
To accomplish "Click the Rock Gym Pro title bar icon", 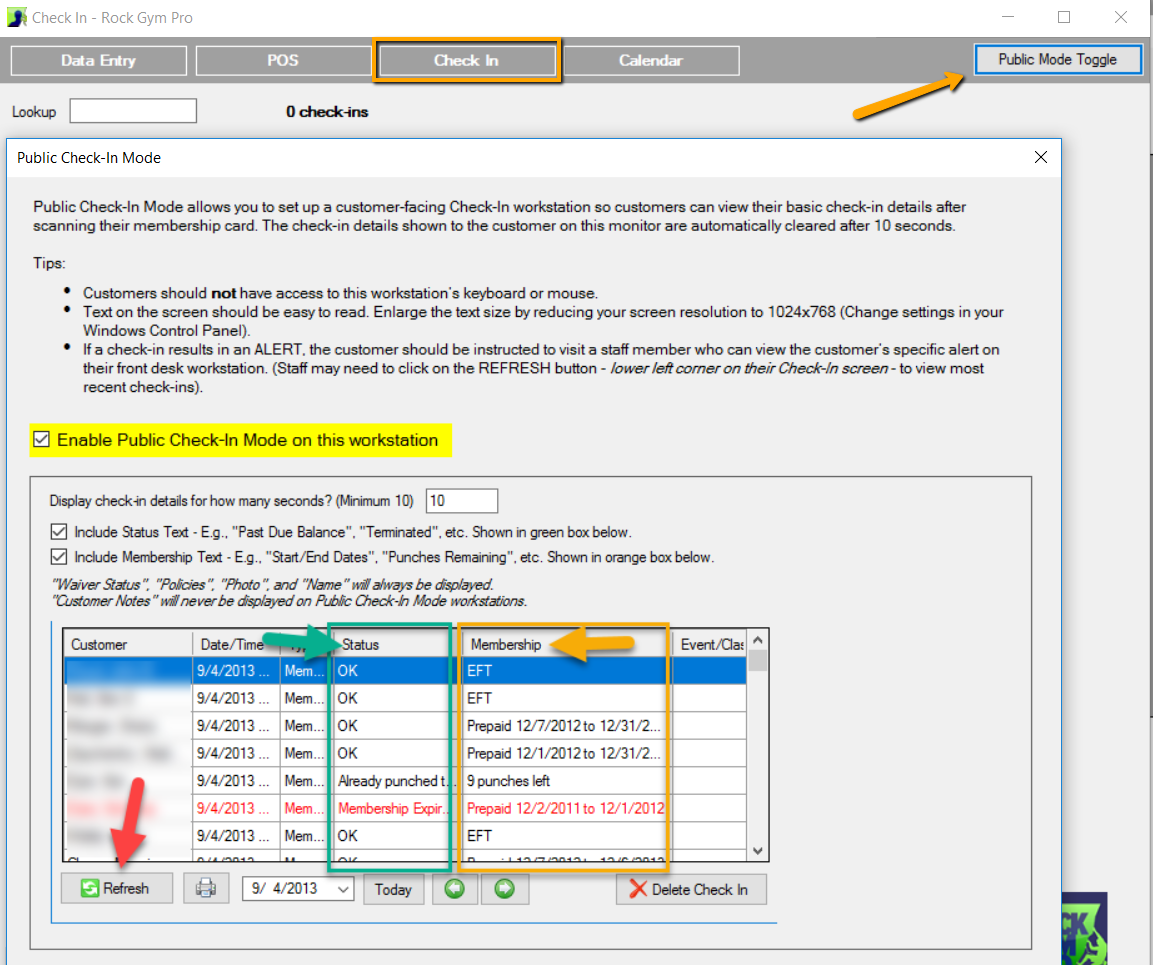I will pyautogui.click(x=16, y=17).
